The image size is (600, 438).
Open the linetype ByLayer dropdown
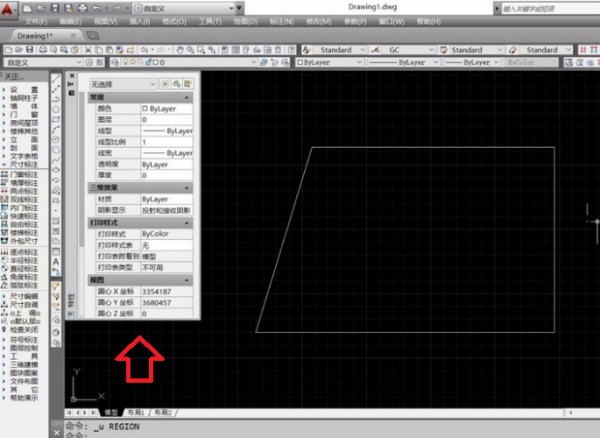[x=403, y=62]
